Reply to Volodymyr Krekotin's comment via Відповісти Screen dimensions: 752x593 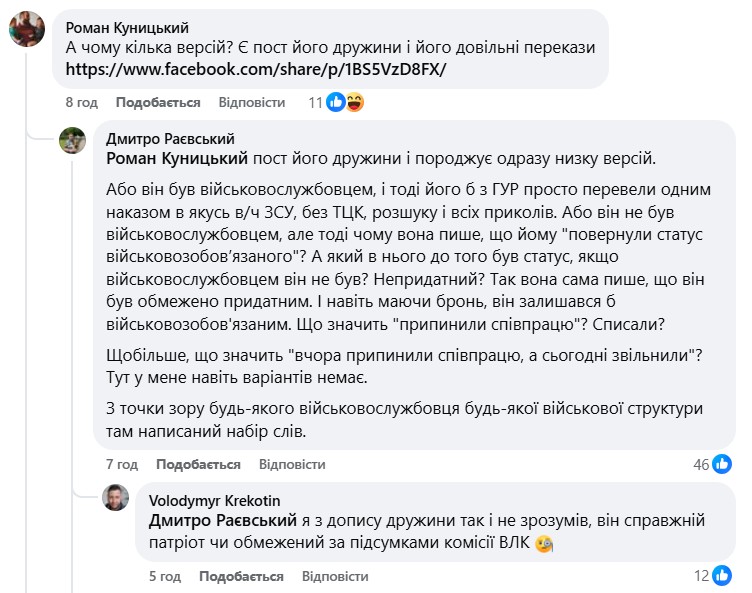[335, 577]
